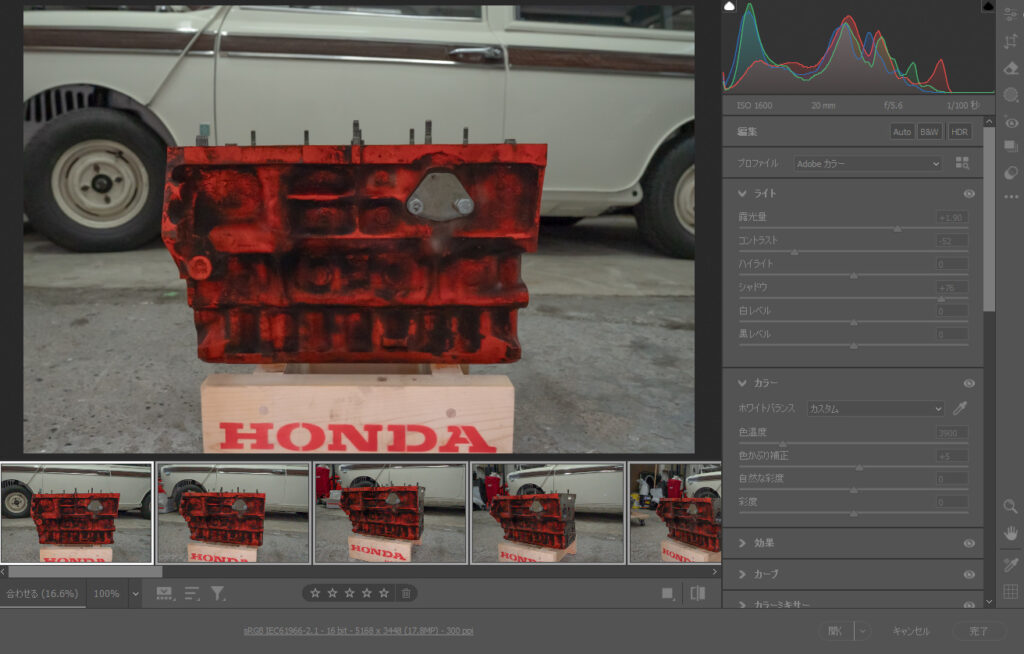Collapse the ライト panel
Viewport: 1024px width, 654px height.
pyautogui.click(x=742, y=193)
